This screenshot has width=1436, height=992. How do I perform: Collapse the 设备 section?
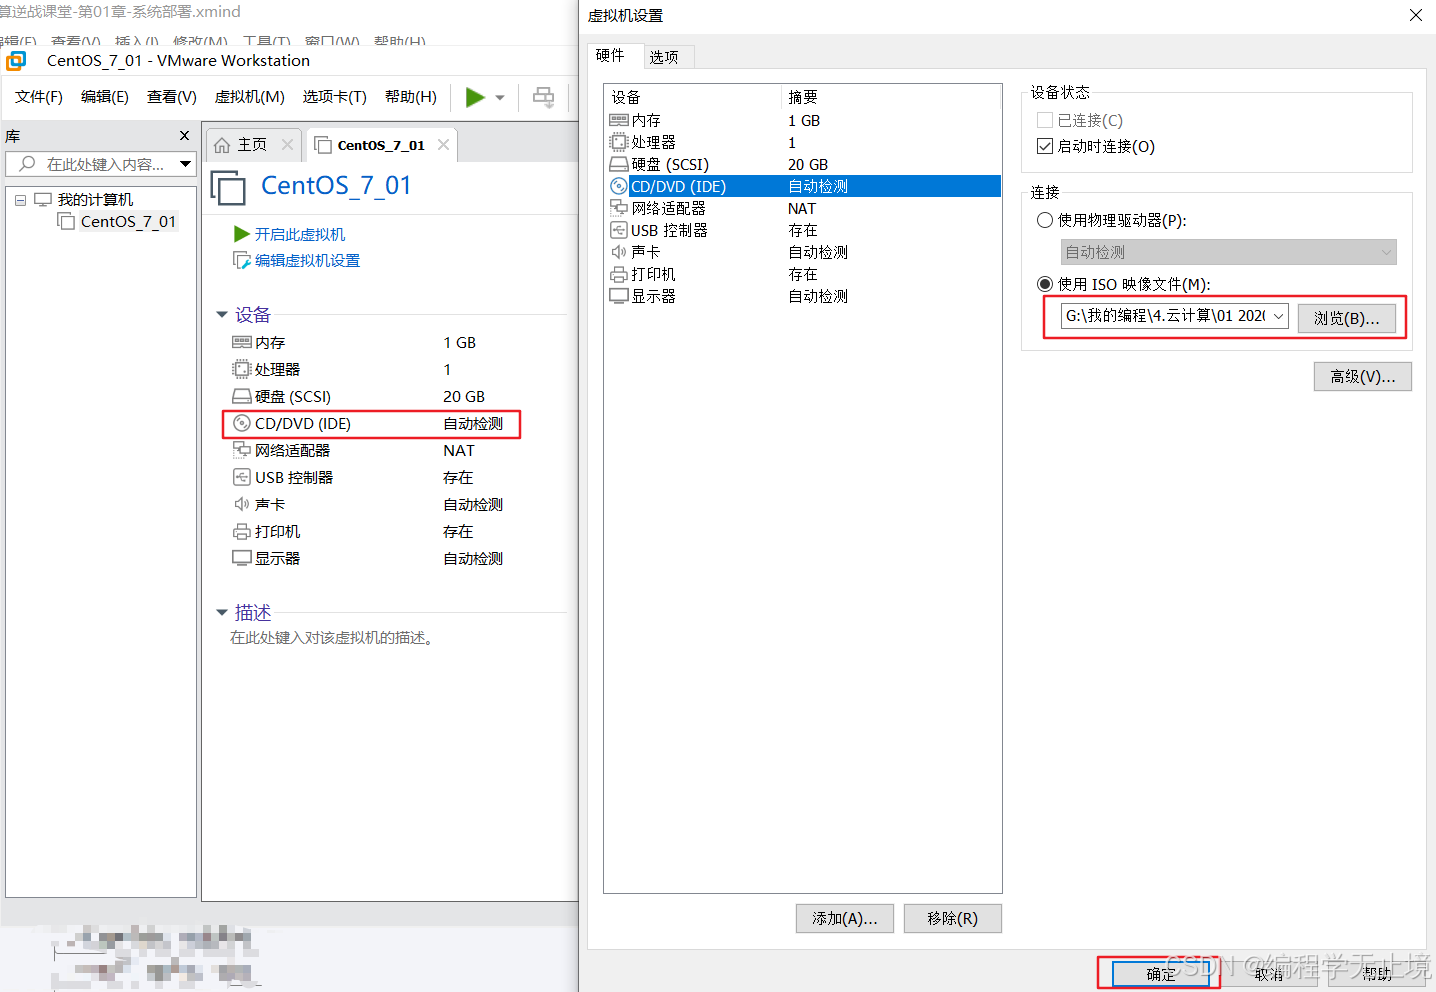(x=222, y=315)
